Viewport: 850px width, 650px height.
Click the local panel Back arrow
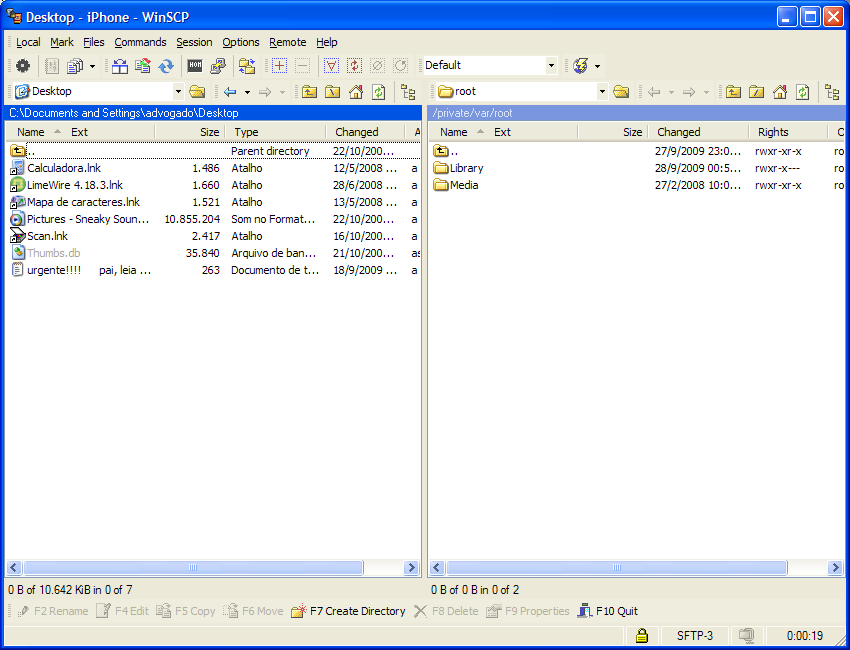click(230, 92)
